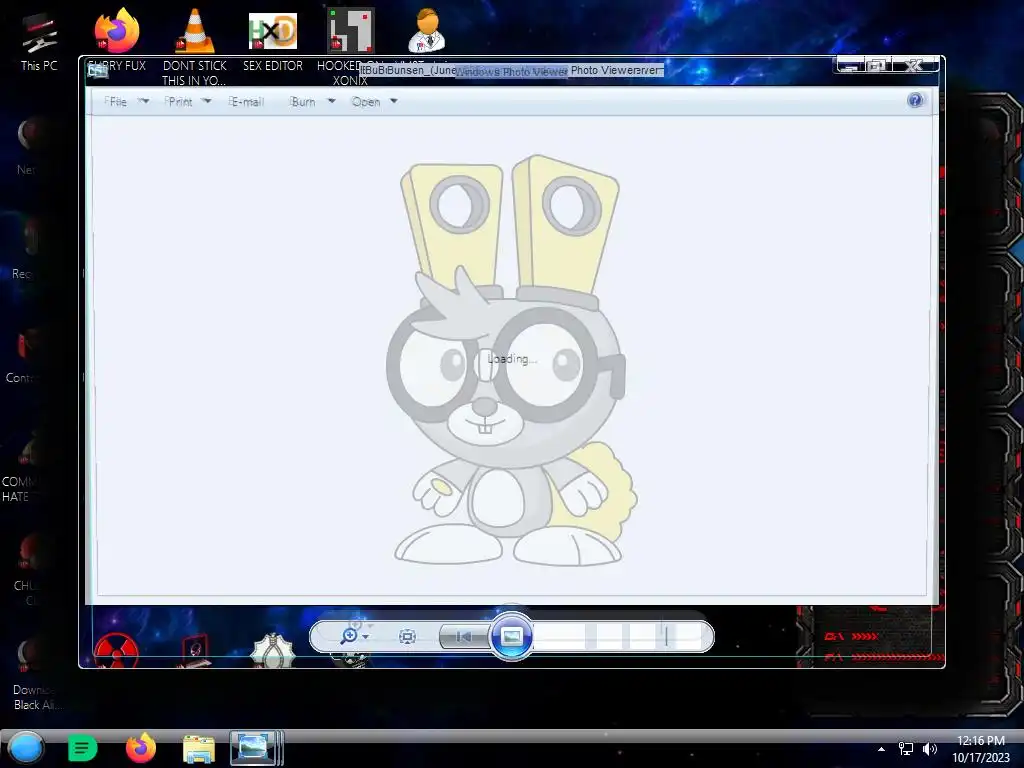Click the zoom magnifier icon
The image size is (1024, 768).
tap(349, 635)
